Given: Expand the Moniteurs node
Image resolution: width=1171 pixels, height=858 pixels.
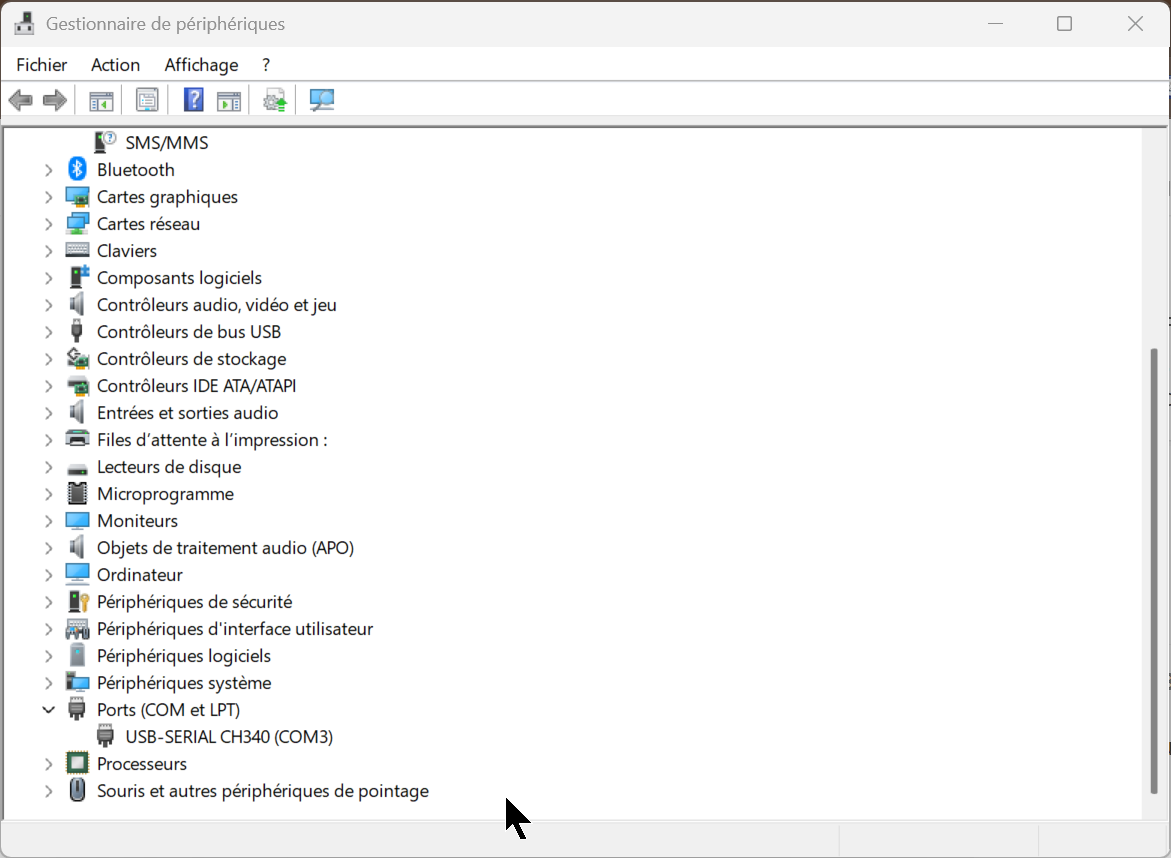Looking at the screenshot, I should pyautogui.click(x=49, y=520).
